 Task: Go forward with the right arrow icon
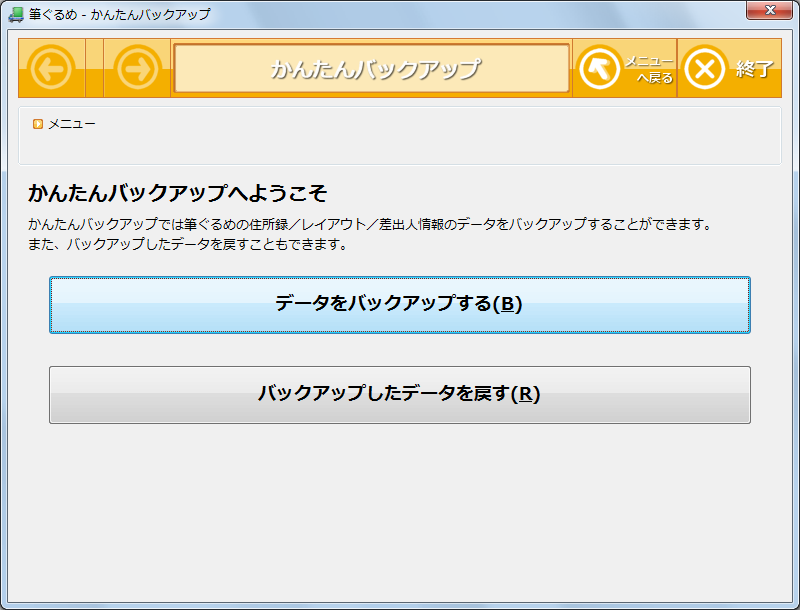tap(137, 68)
